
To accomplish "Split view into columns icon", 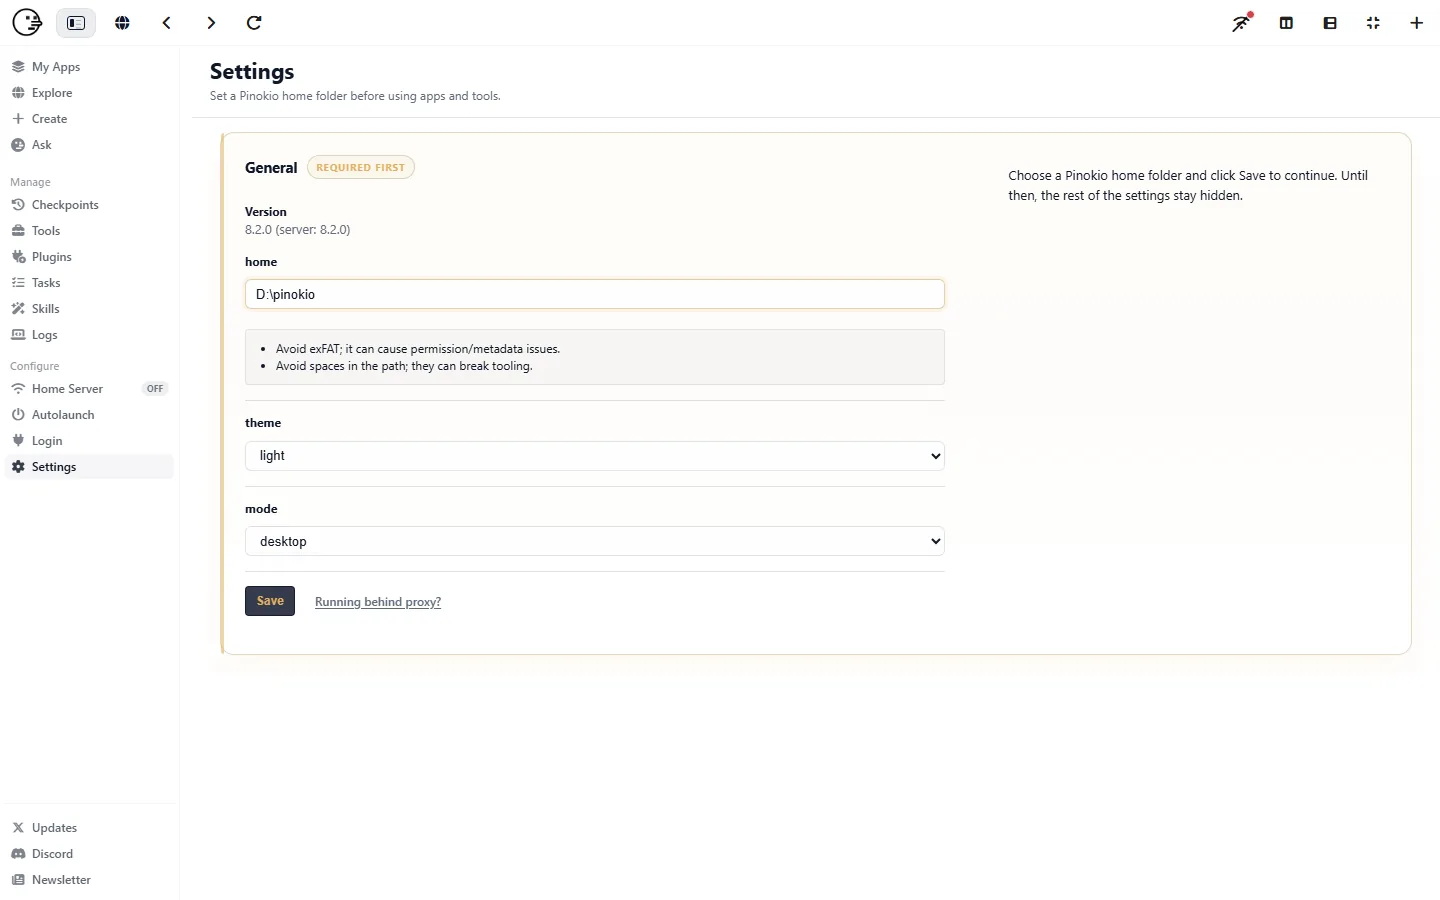I will coord(1286,23).
